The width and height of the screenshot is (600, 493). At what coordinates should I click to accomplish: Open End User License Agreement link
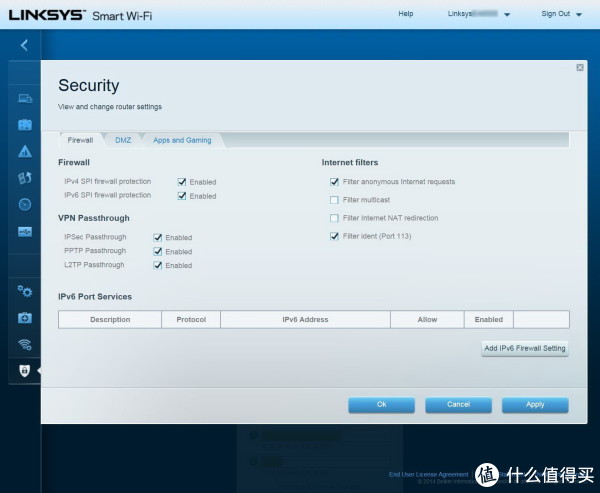pos(428,474)
